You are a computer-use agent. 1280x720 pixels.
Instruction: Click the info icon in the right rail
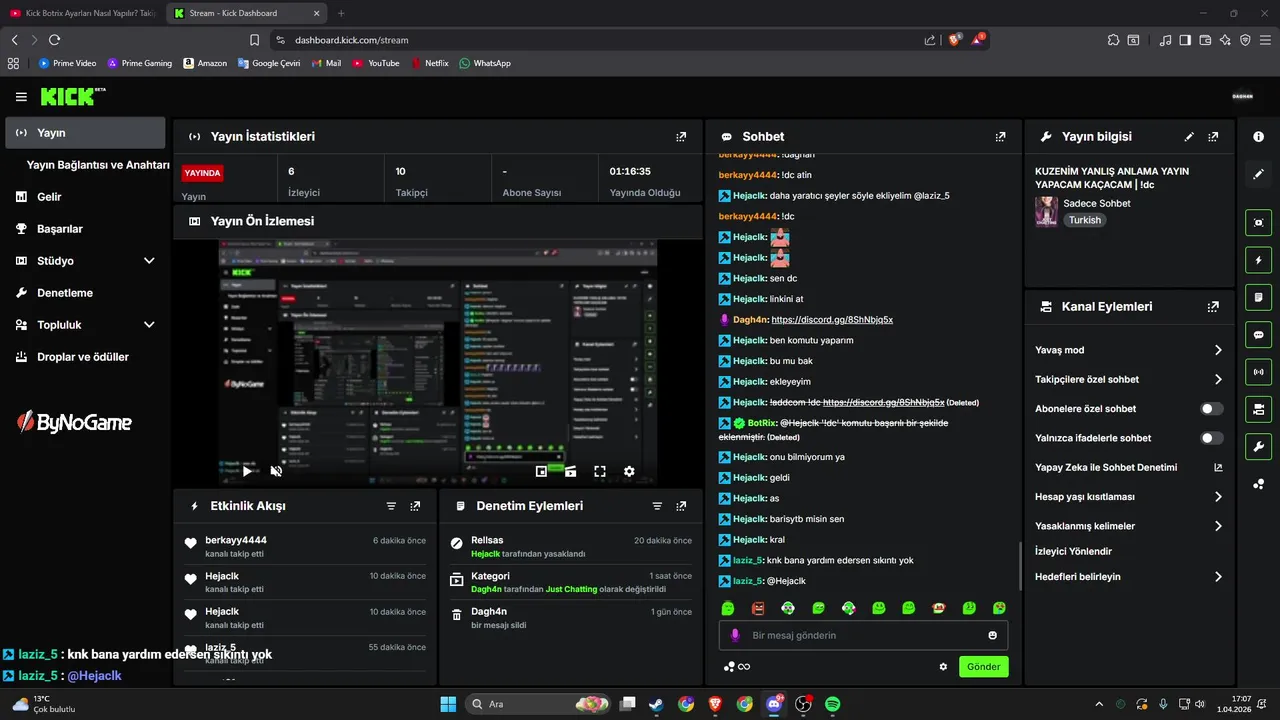(x=1258, y=136)
